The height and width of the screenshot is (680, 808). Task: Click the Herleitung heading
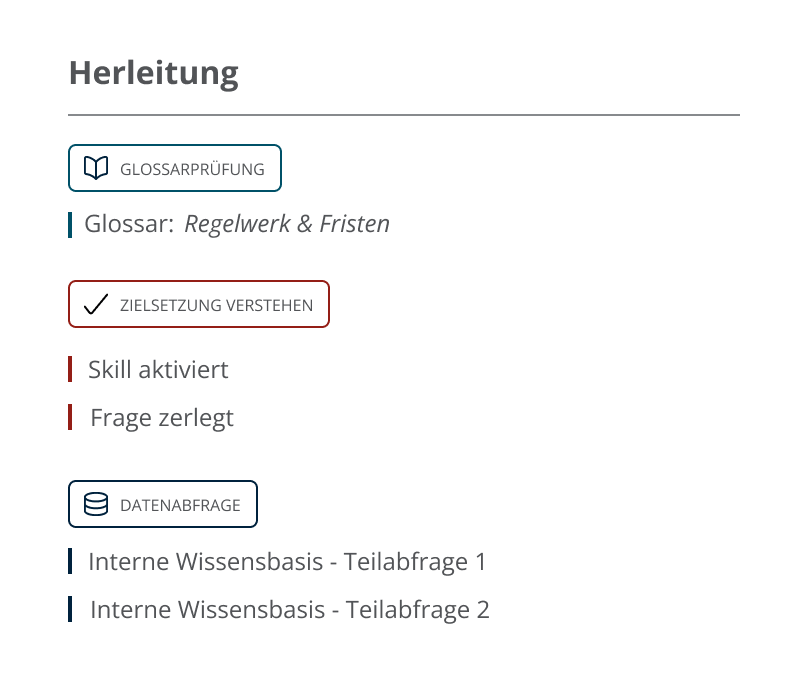(x=154, y=73)
